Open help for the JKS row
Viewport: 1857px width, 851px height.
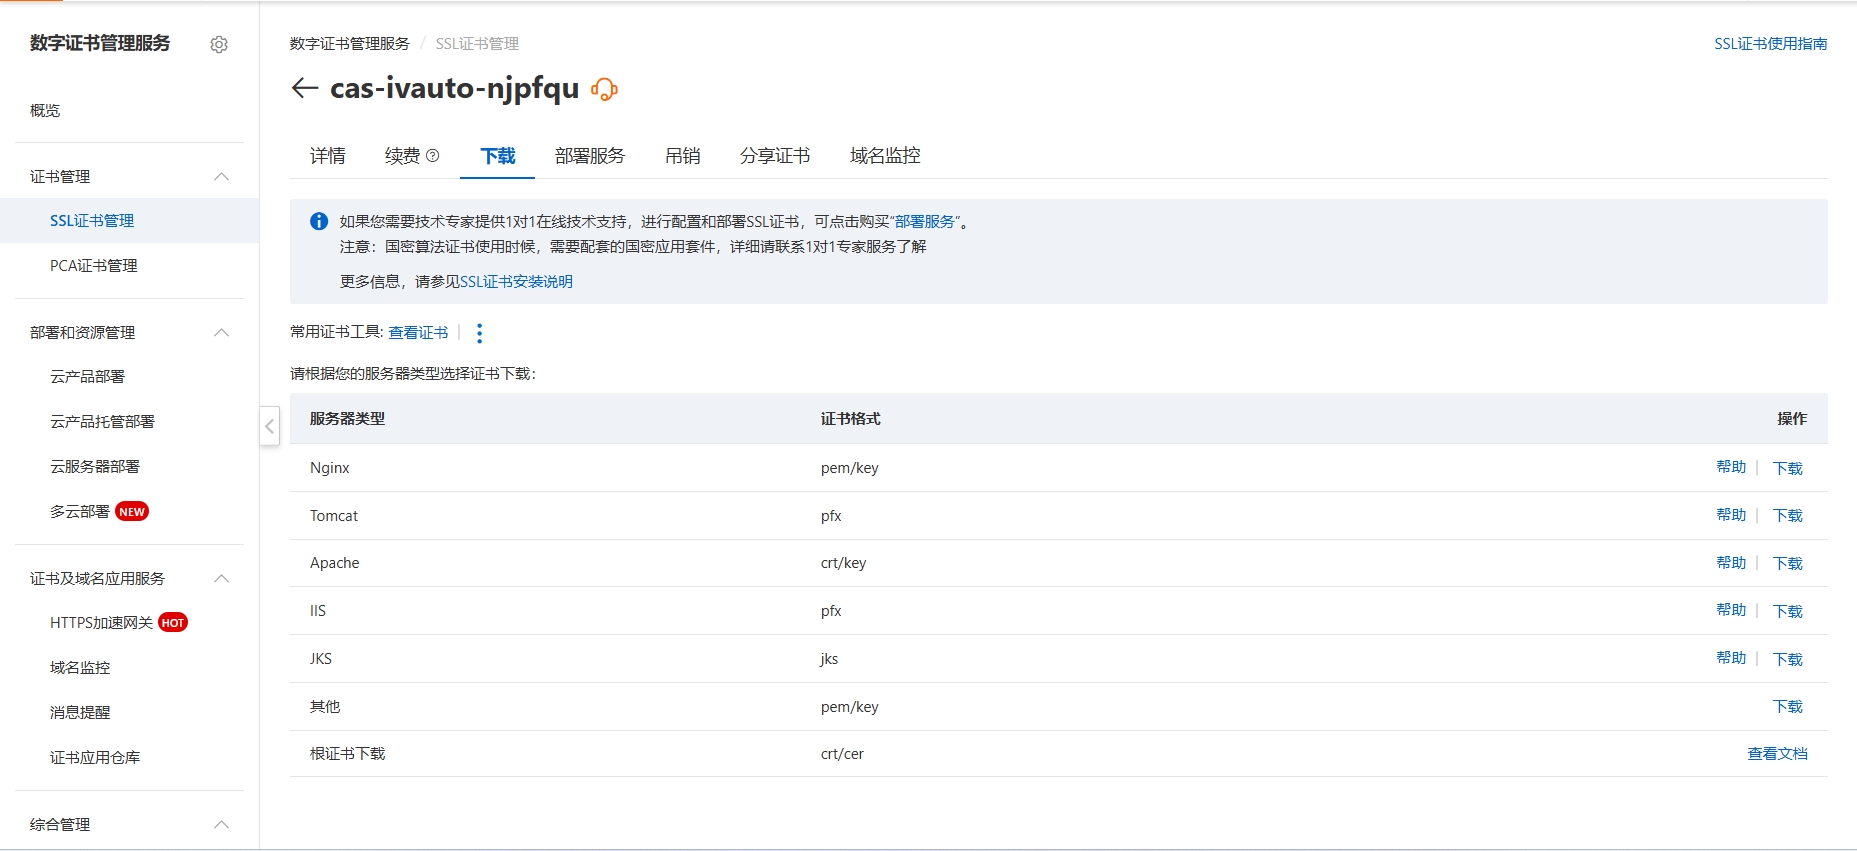point(1731,658)
